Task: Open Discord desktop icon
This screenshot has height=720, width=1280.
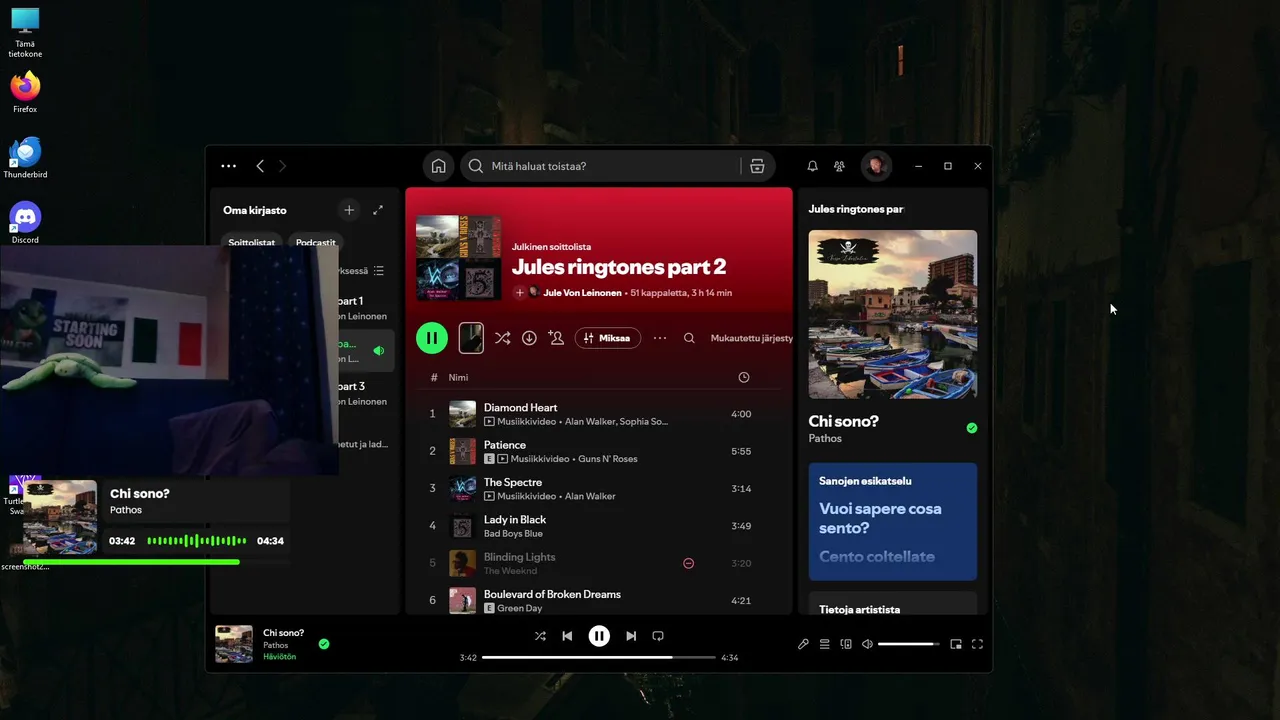Action: [x=25, y=223]
